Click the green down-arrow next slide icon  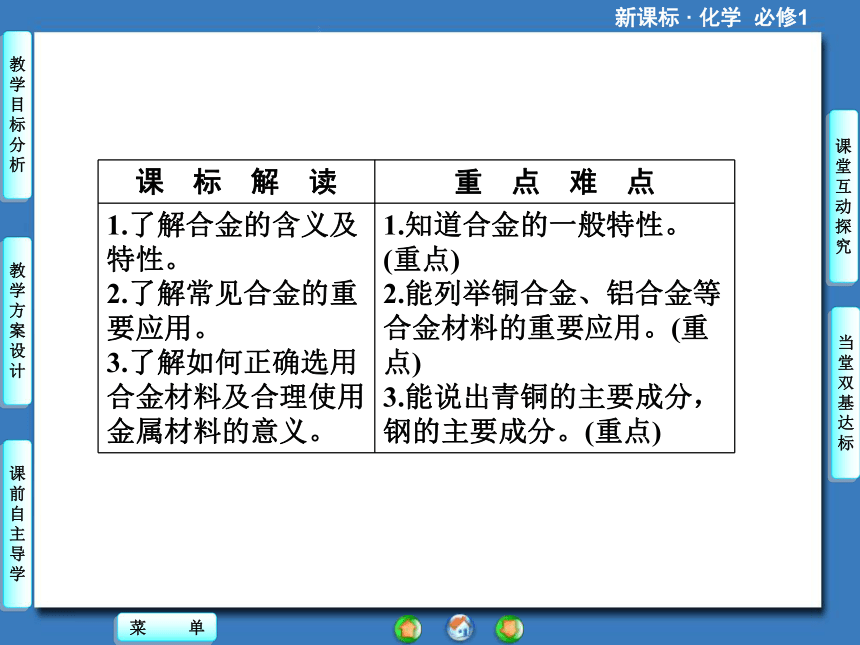coord(510,629)
